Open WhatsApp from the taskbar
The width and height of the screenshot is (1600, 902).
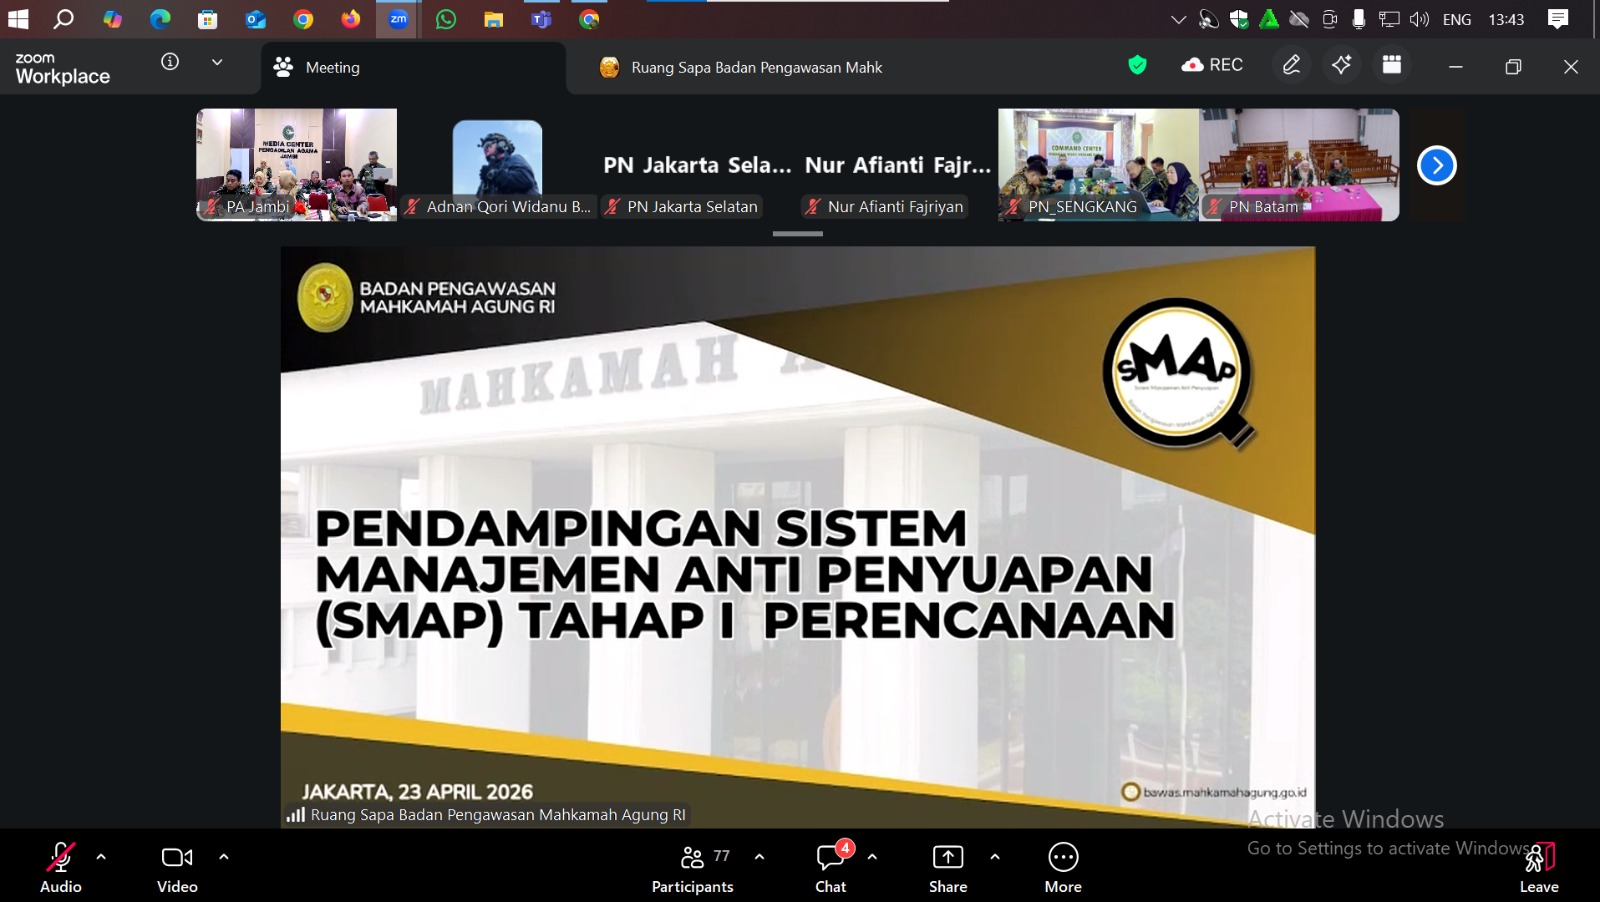pyautogui.click(x=446, y=19)
